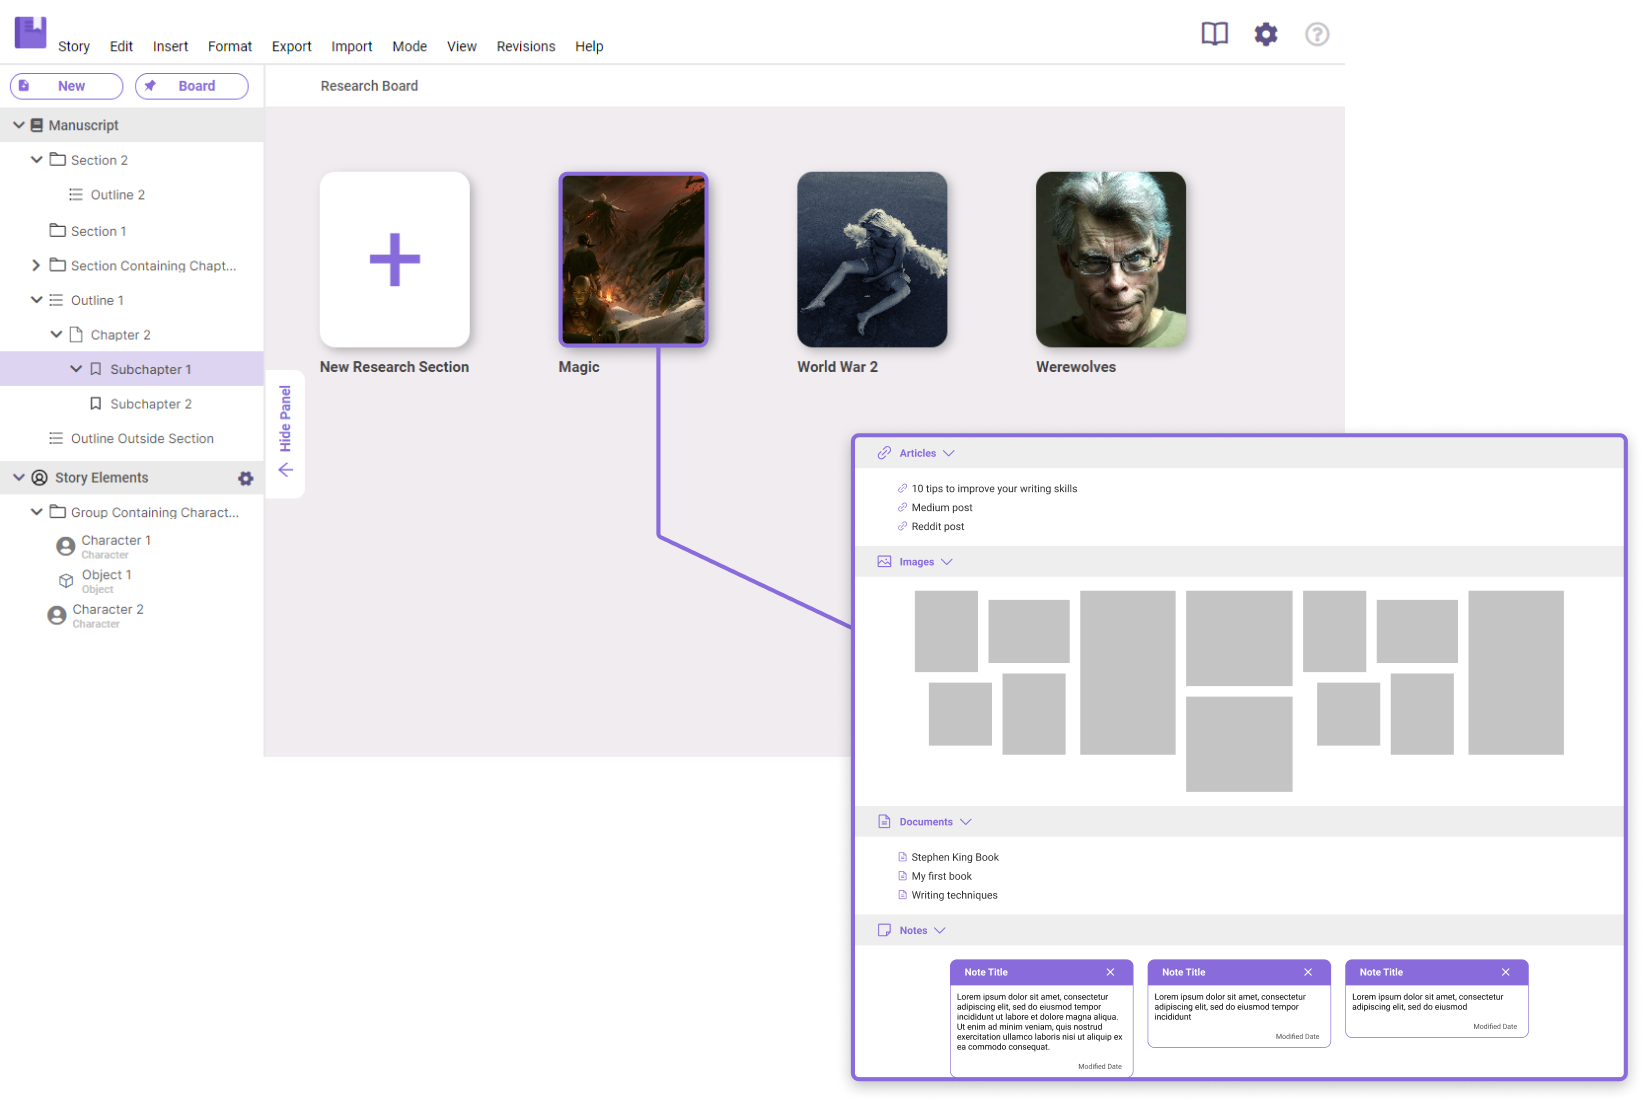Screen dimensions: 1645x1103
Task: Select the Magic research card thumbnail
Action: tap(633, 258)
